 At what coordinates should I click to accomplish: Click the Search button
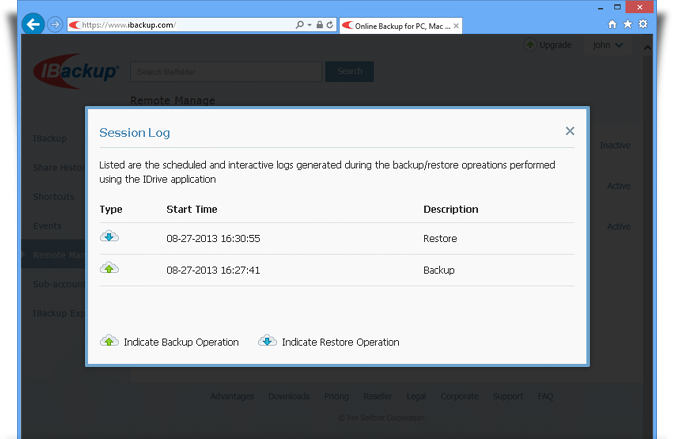click(349, 71)
